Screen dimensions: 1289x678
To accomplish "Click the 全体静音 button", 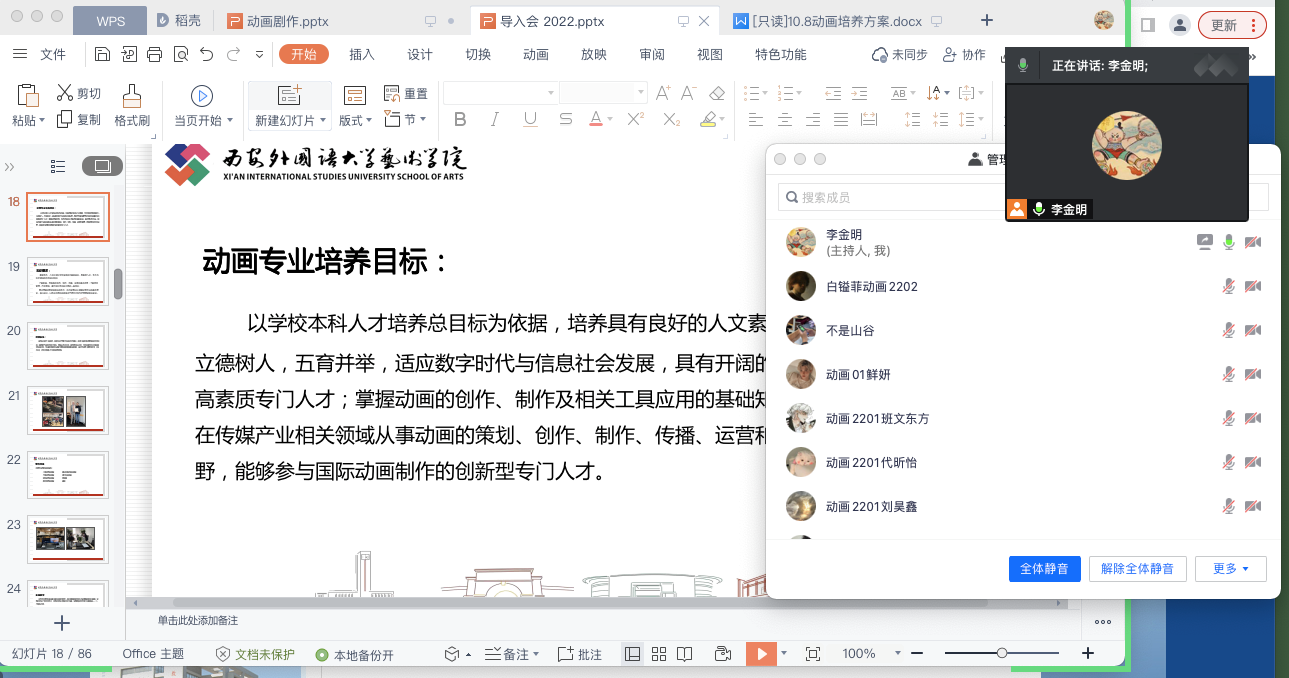I will [1044, 569].
